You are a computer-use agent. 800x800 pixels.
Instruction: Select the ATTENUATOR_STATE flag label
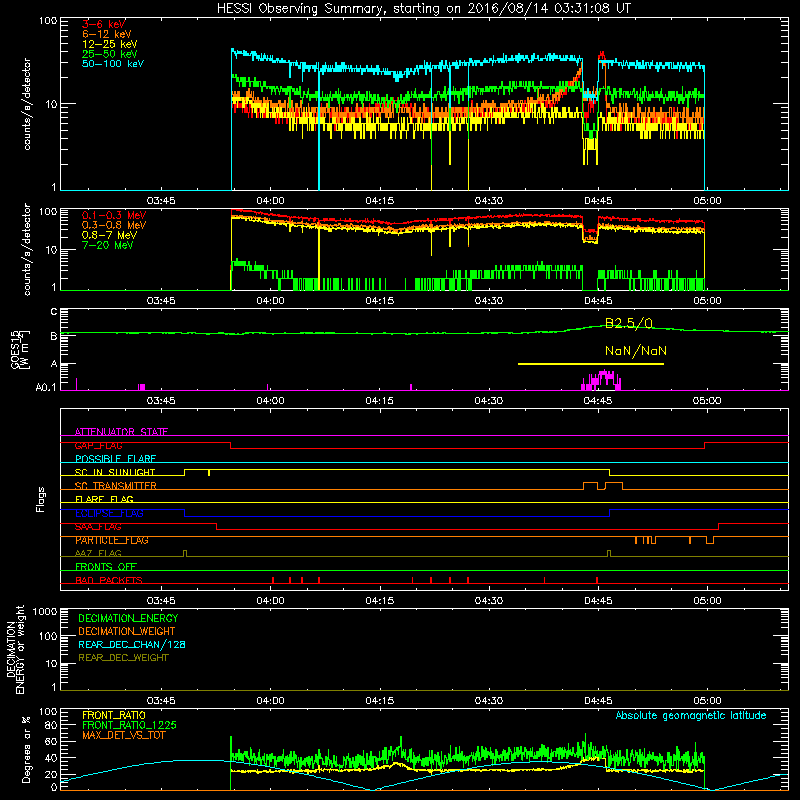[121, 432]
